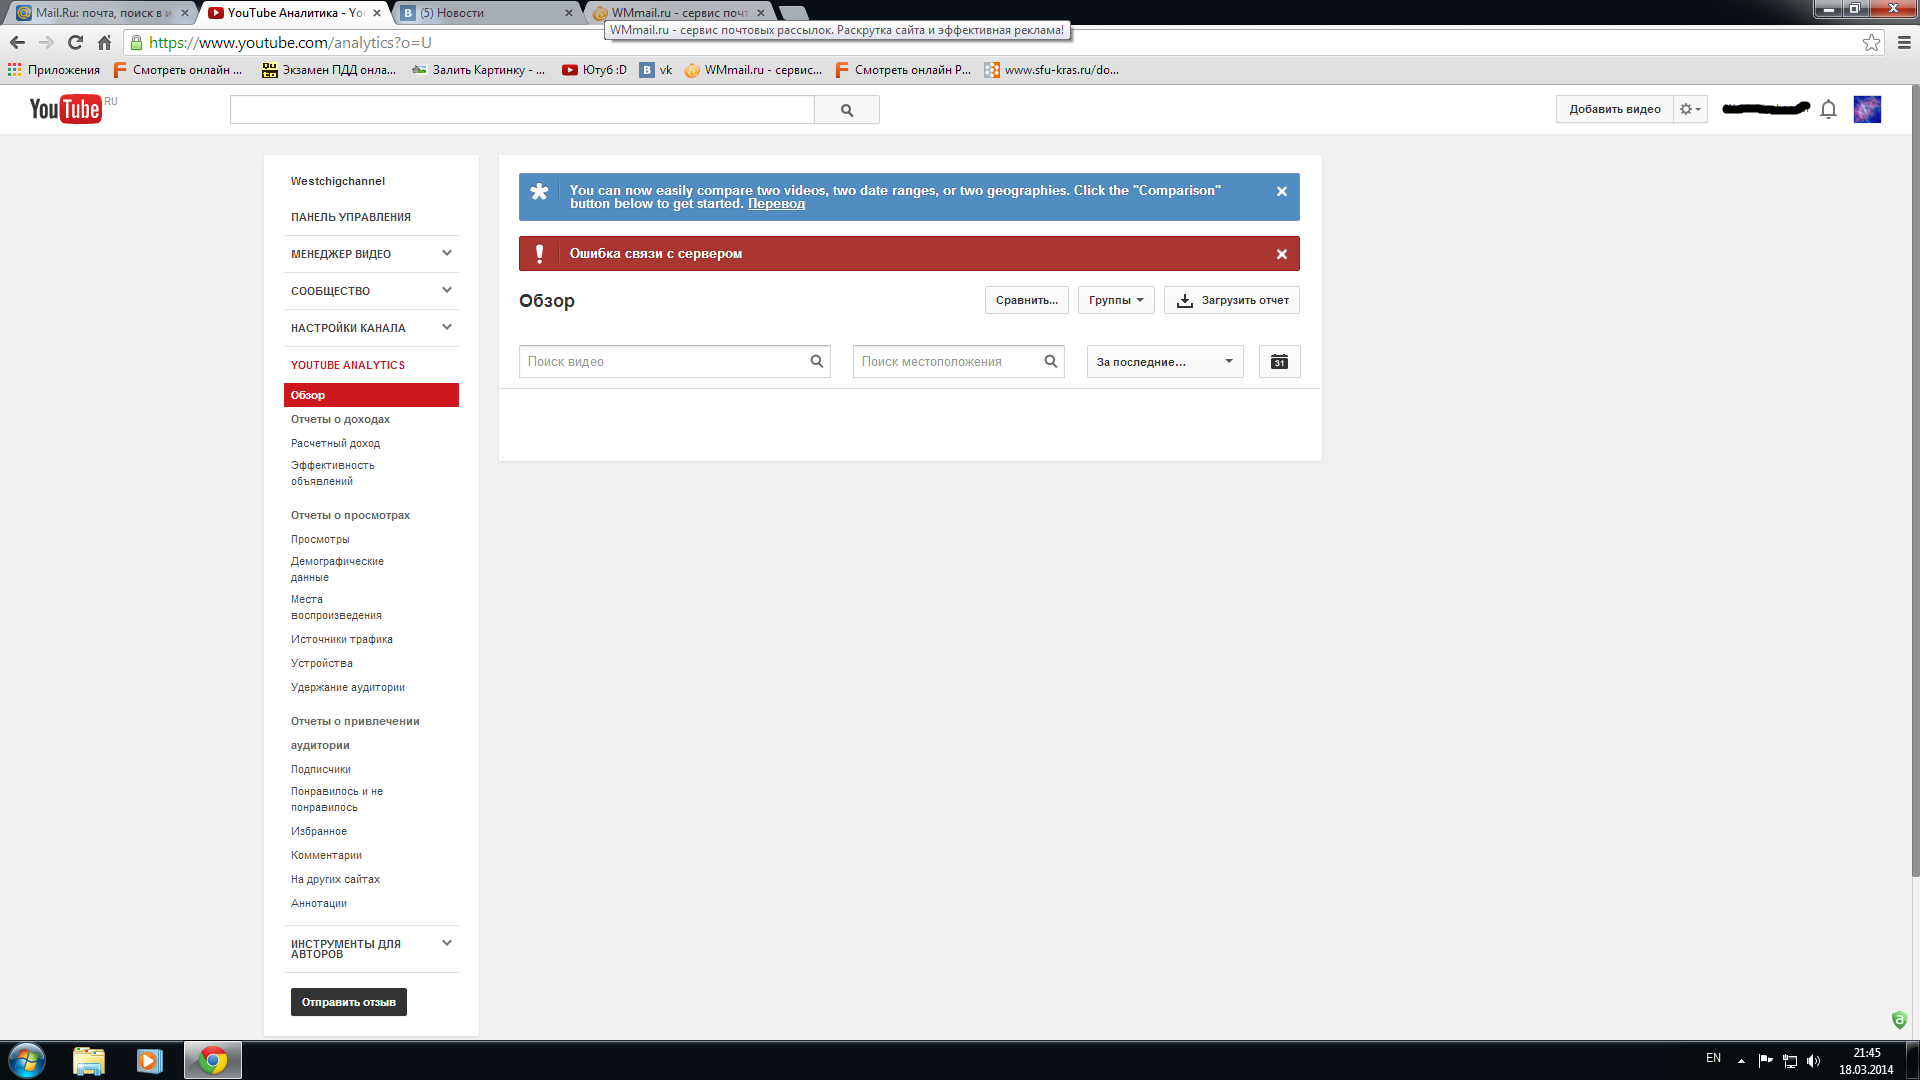Open the notifications bell

tap(1828, 109)
